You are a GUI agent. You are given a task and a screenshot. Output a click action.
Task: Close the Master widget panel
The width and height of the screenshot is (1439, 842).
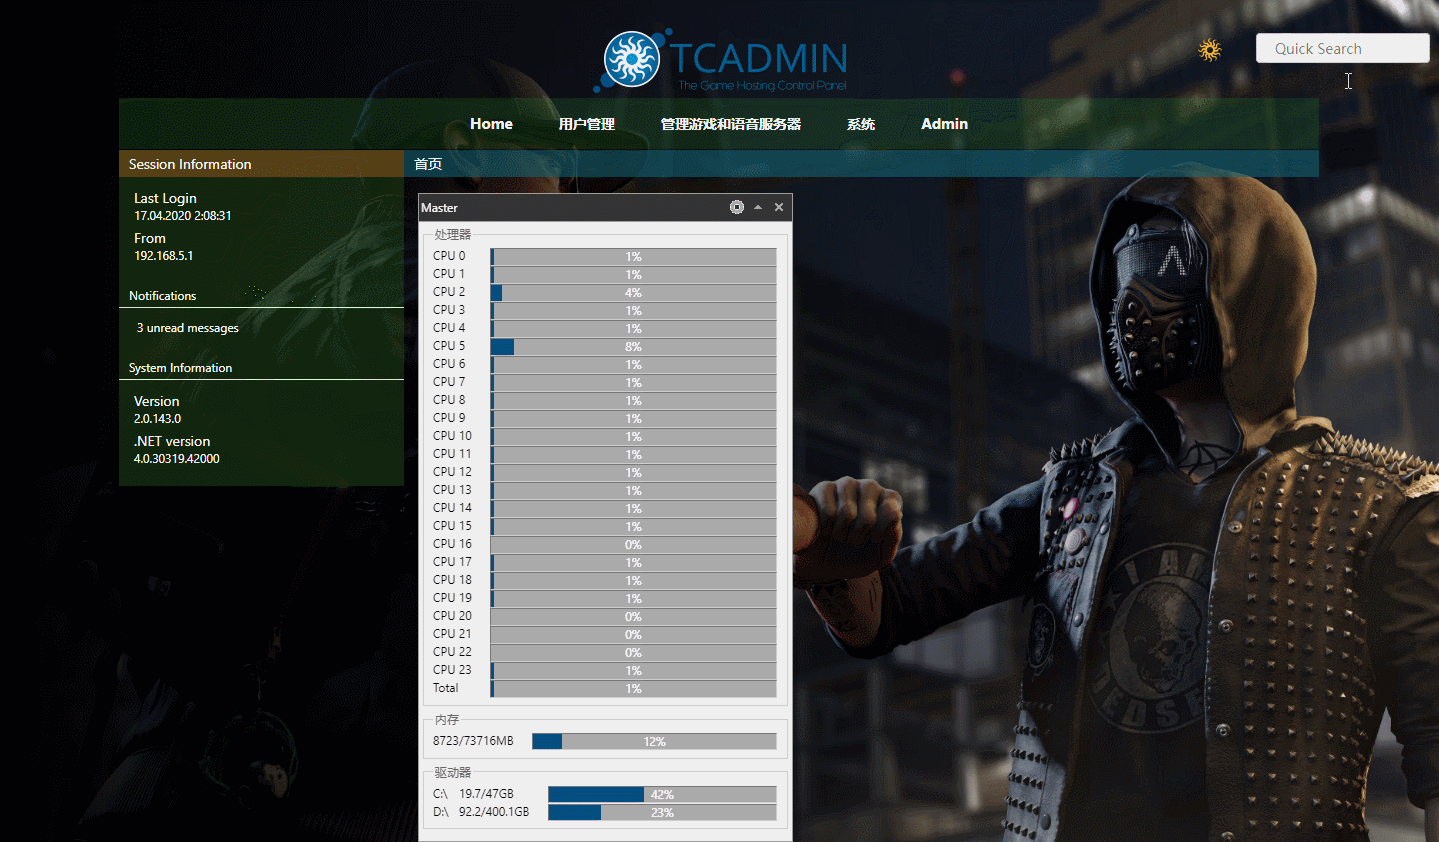779,207
